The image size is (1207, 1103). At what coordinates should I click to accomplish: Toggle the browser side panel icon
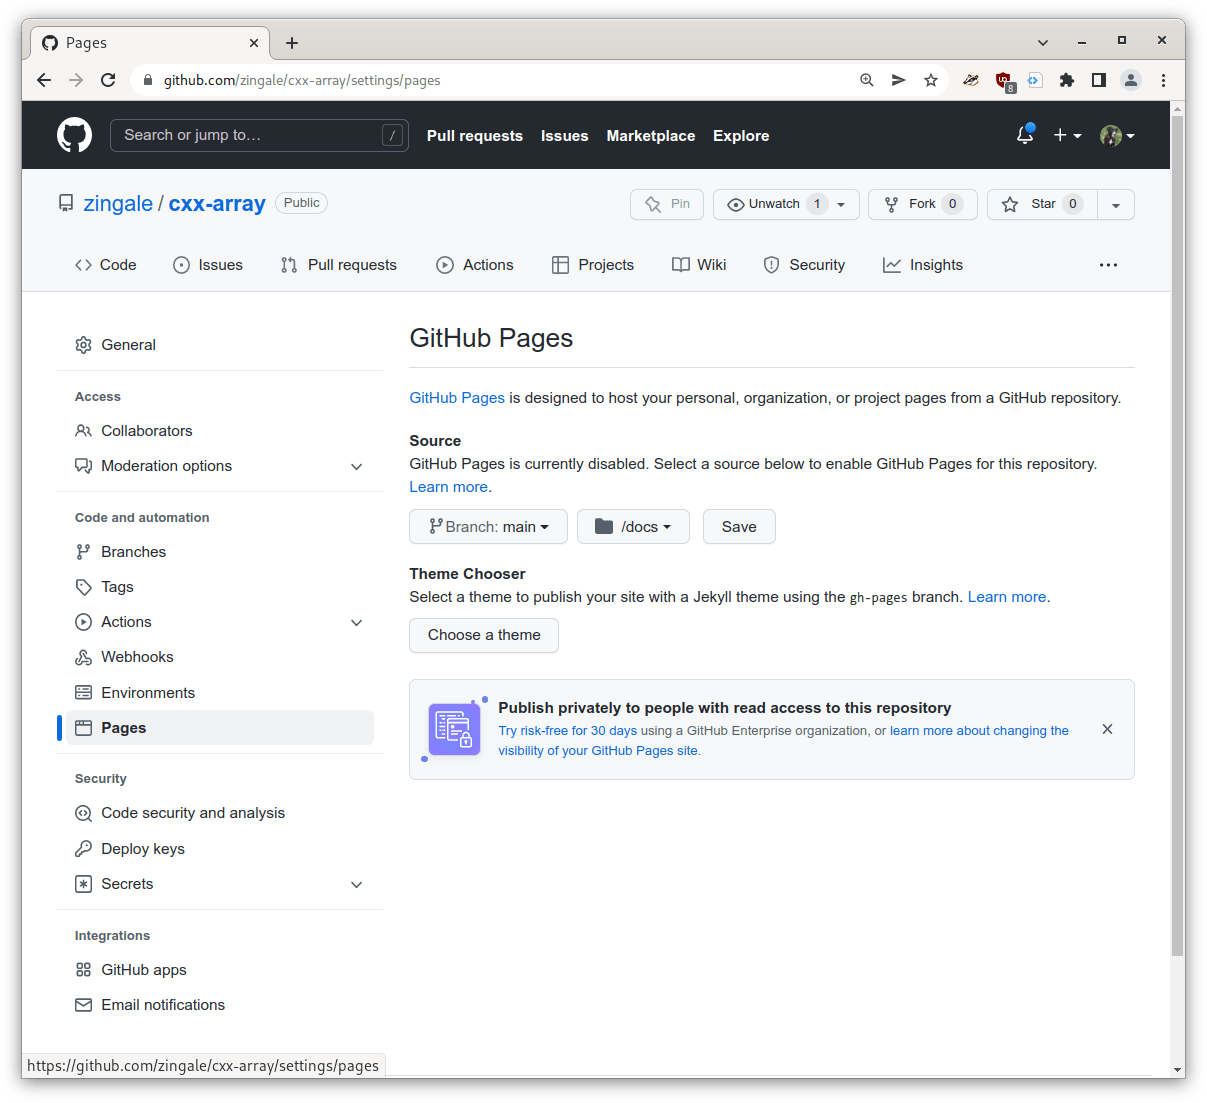coord(1099,80)
